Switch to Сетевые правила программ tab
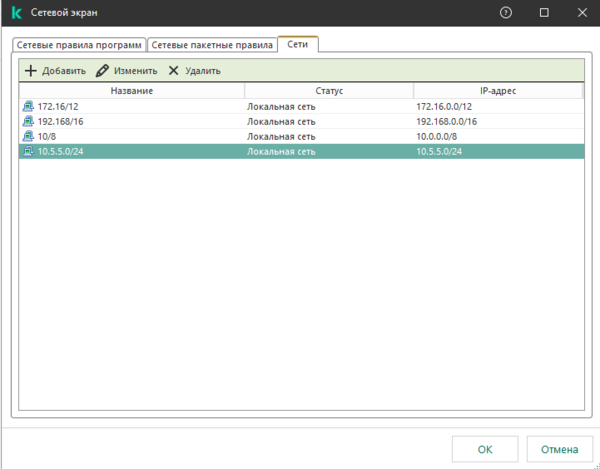This screenshot has height=469, width=600. [80, 45]
